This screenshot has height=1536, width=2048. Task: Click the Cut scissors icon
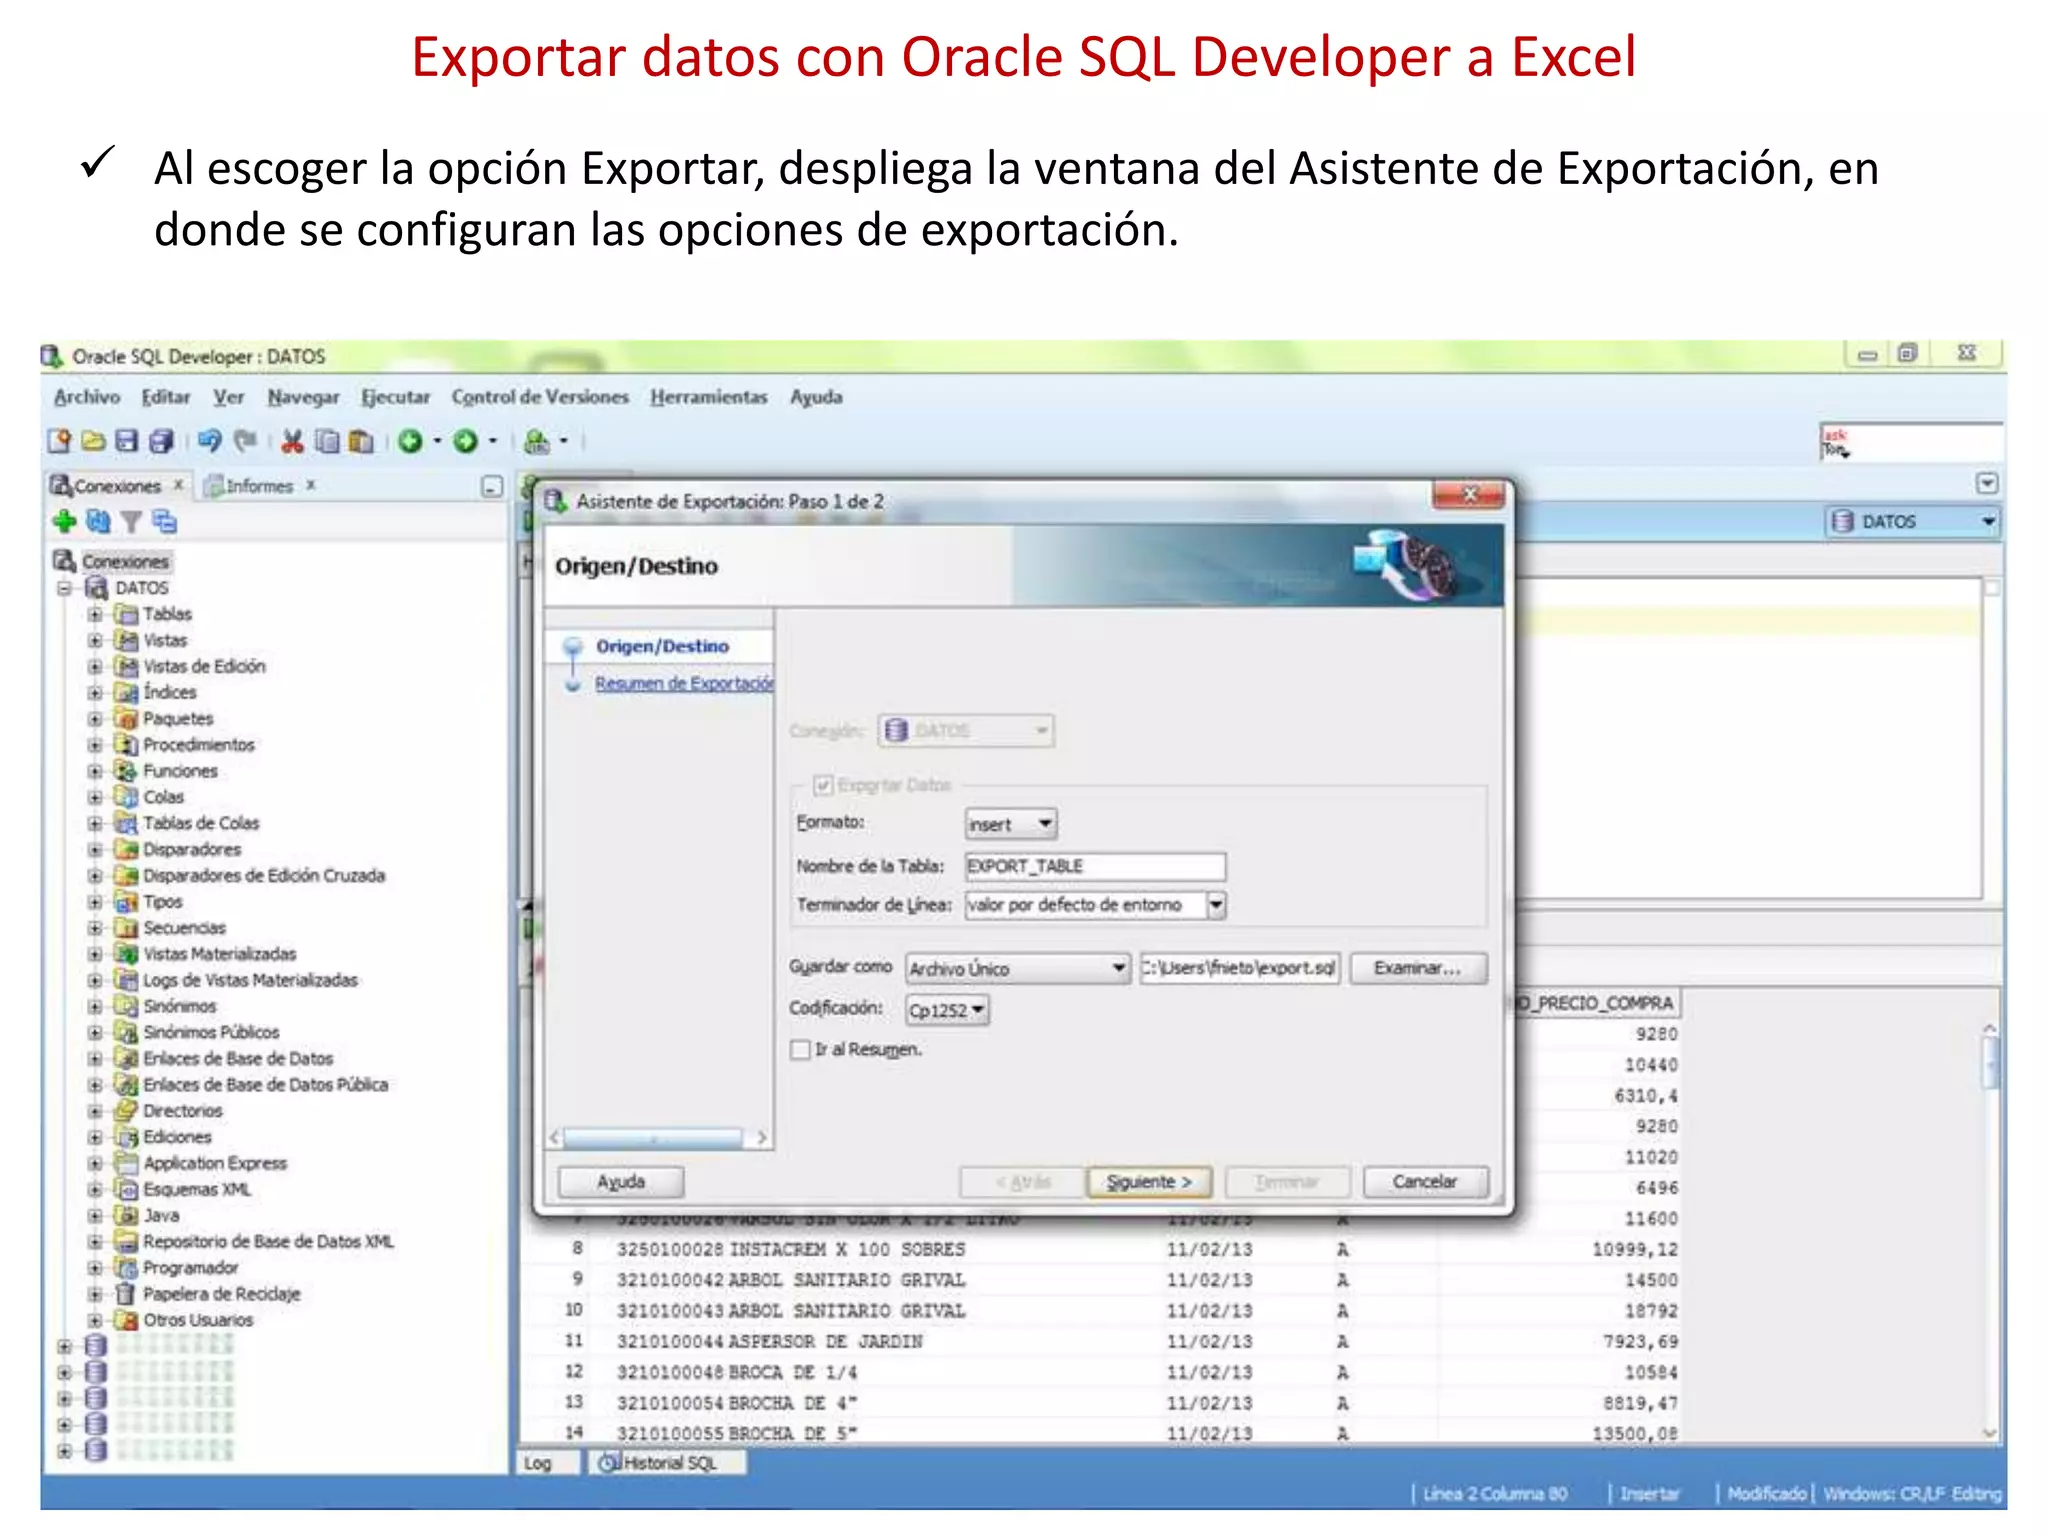point(292,441)
